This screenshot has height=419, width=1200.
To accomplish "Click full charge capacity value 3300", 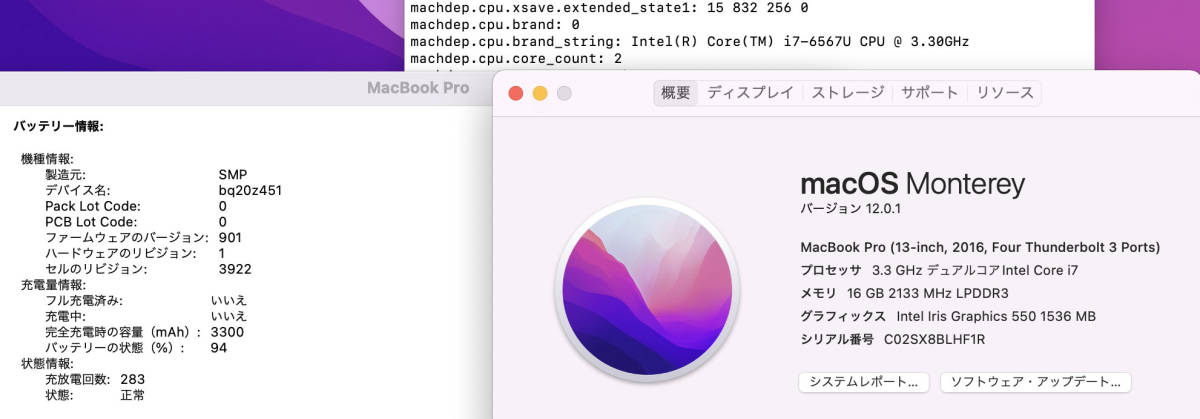I will click(228, 332).
